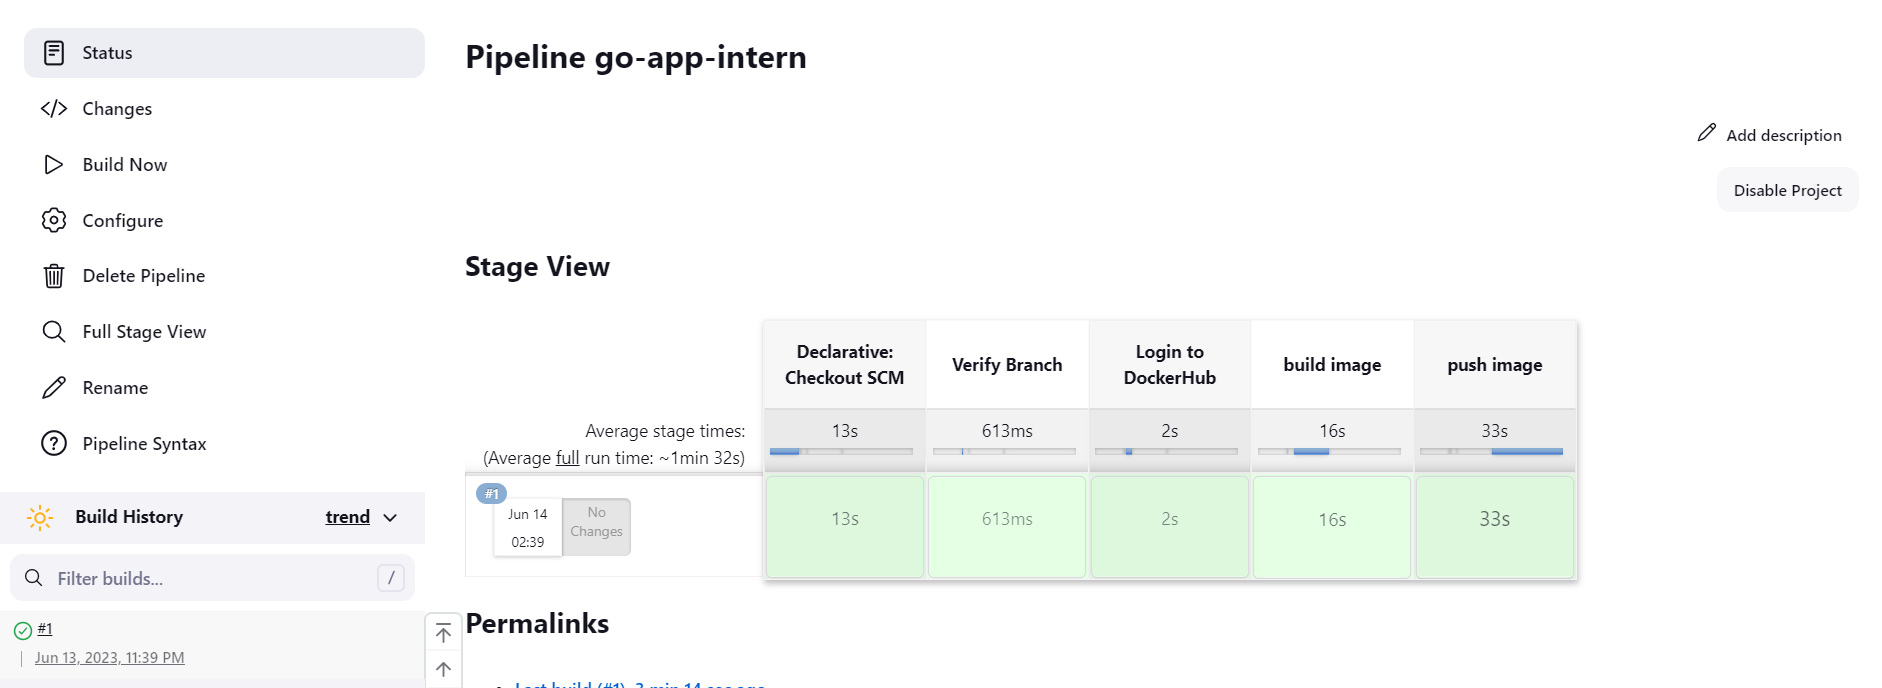
Task: Open the Changes view icon
Action: 53,108
